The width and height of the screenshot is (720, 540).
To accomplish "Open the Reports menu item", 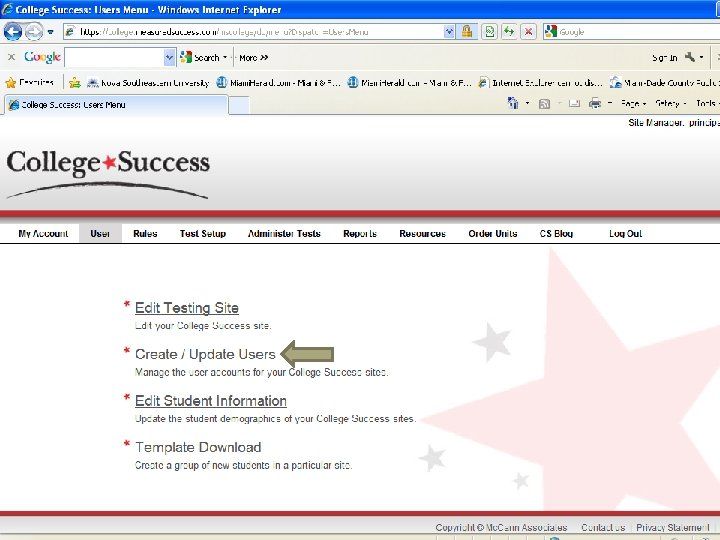I will click(x=360, y=233).
